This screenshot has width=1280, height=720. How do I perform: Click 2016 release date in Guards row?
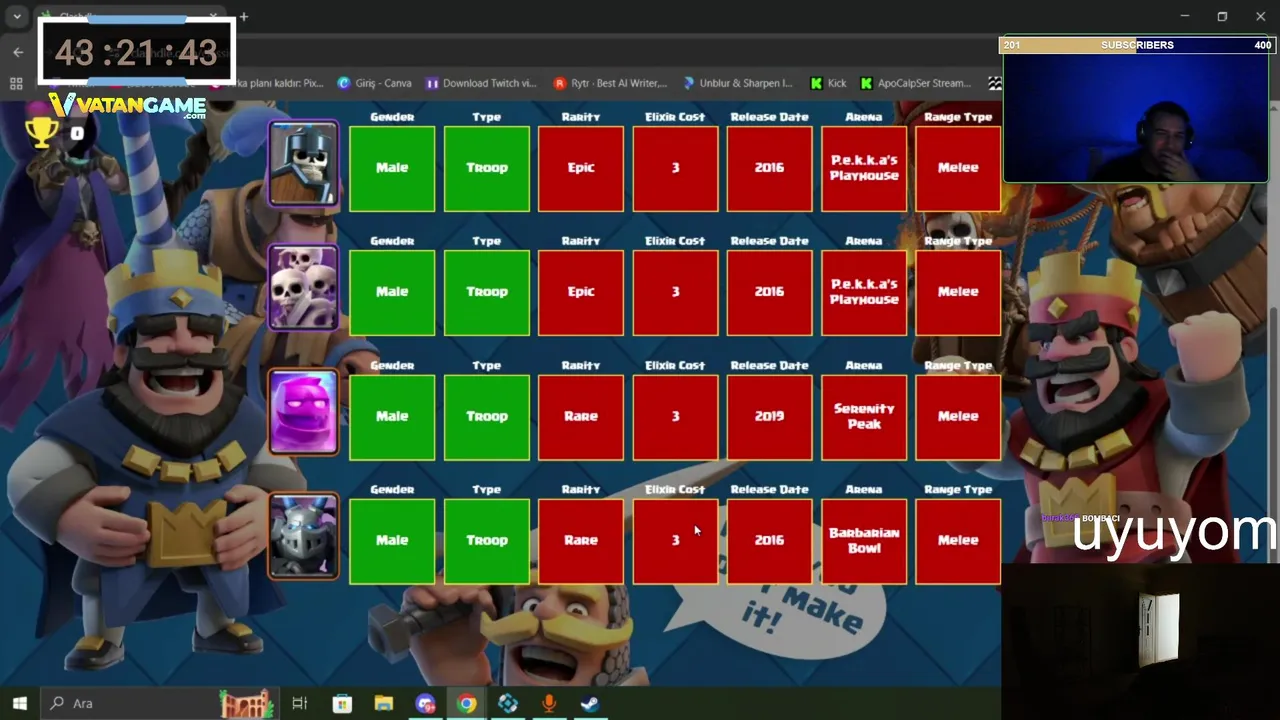[x=769, y=168]
